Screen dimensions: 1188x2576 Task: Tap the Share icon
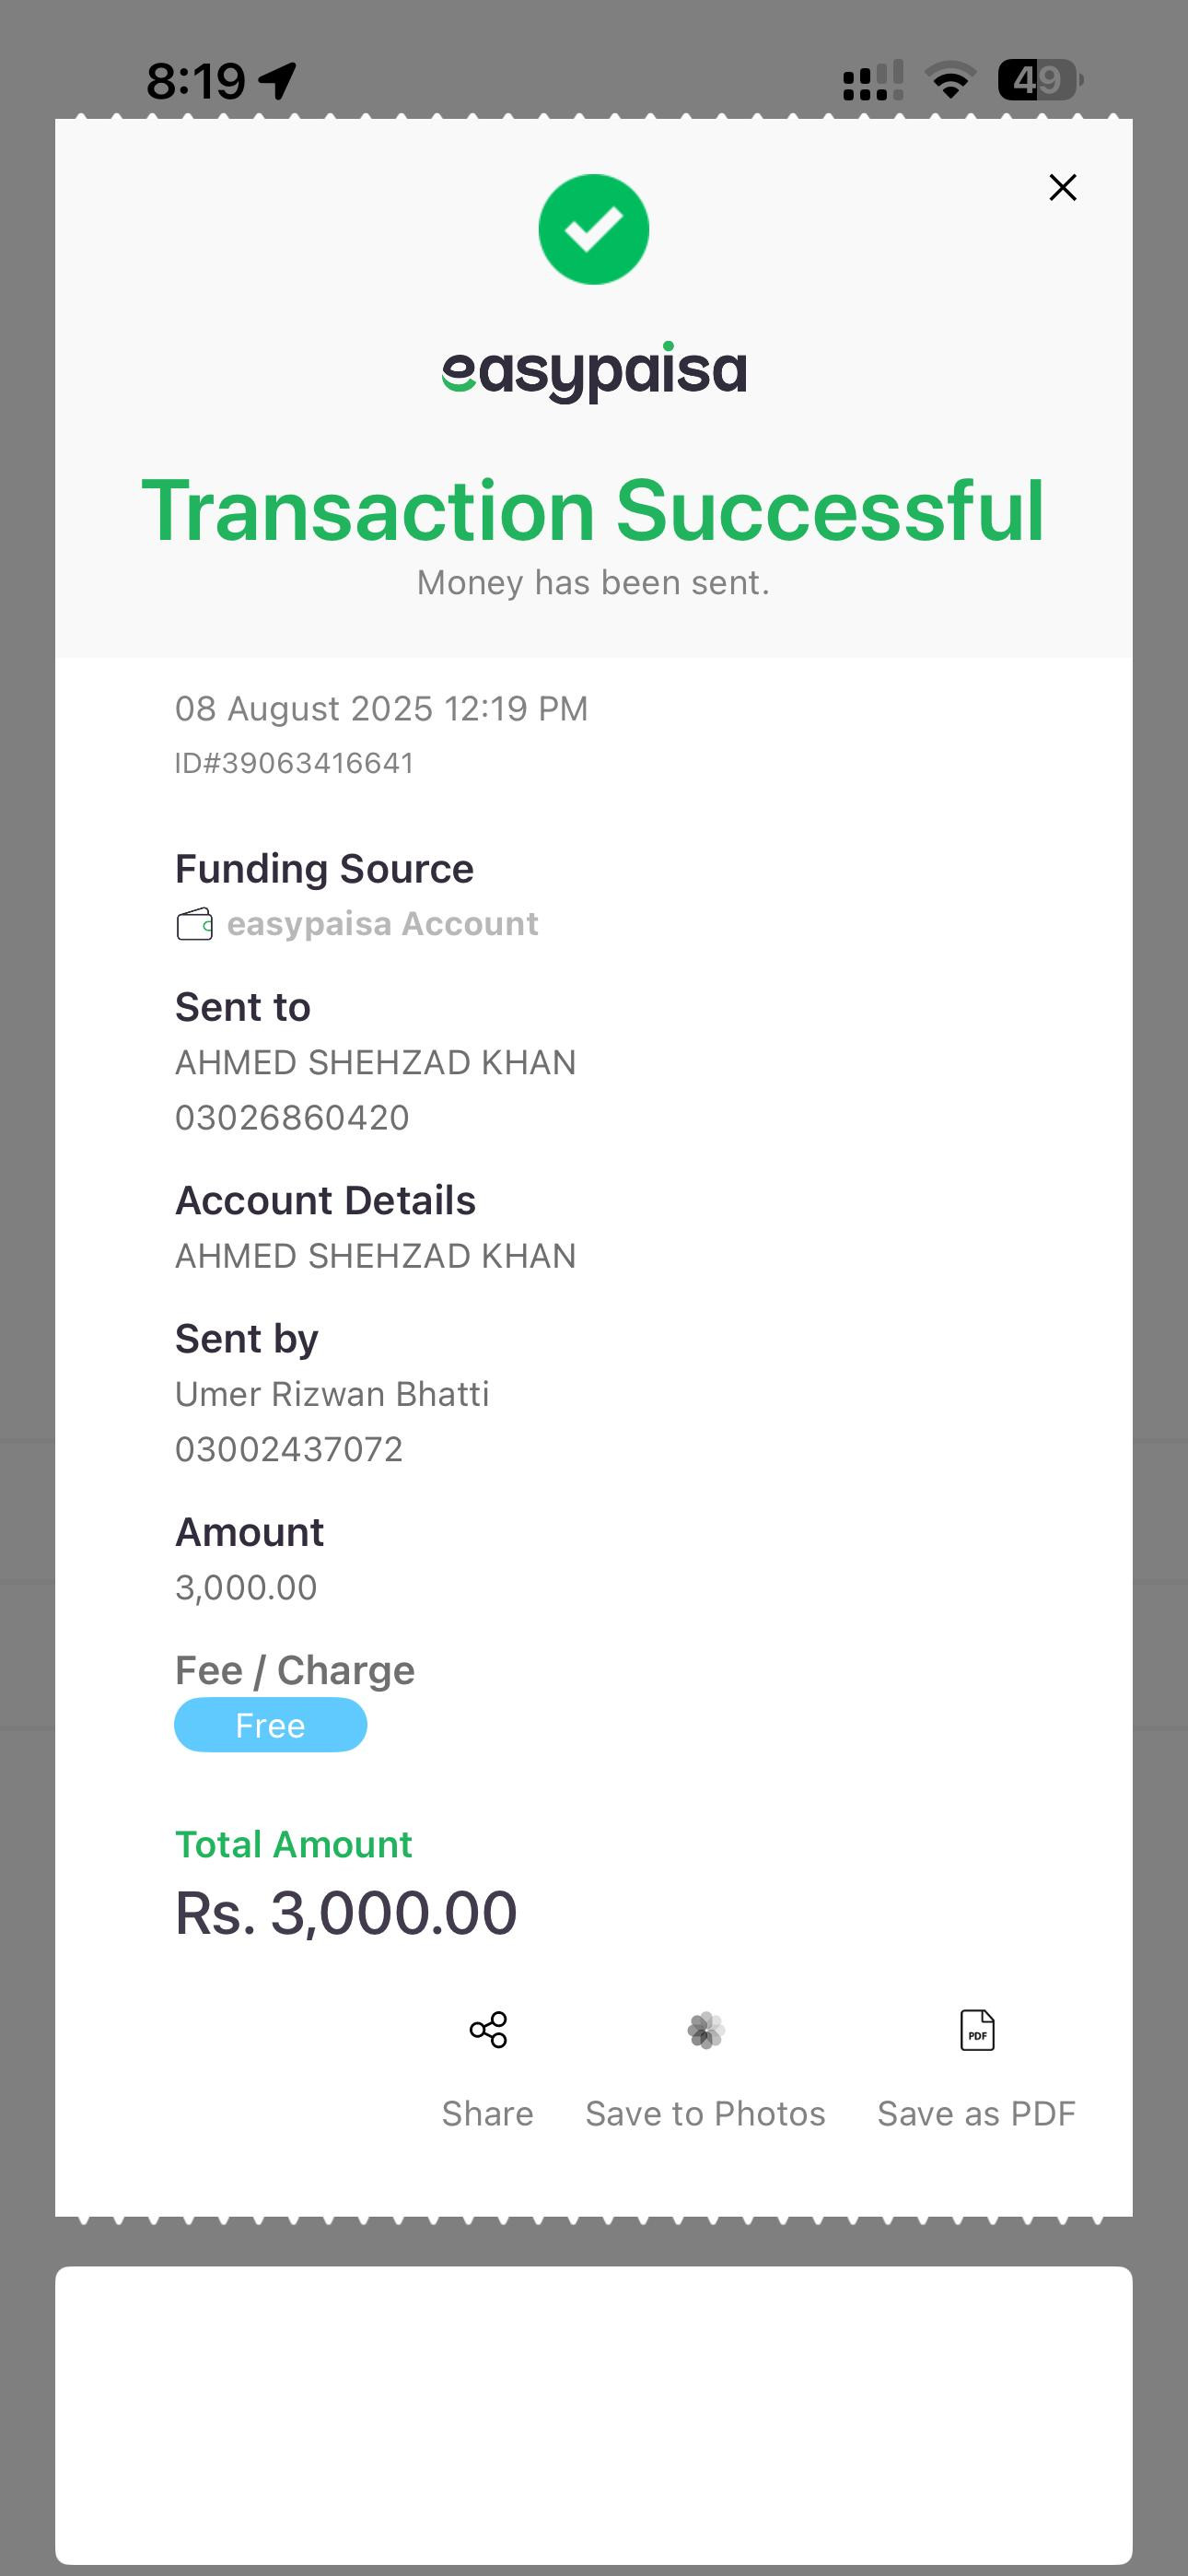[x=488, y=2030]
